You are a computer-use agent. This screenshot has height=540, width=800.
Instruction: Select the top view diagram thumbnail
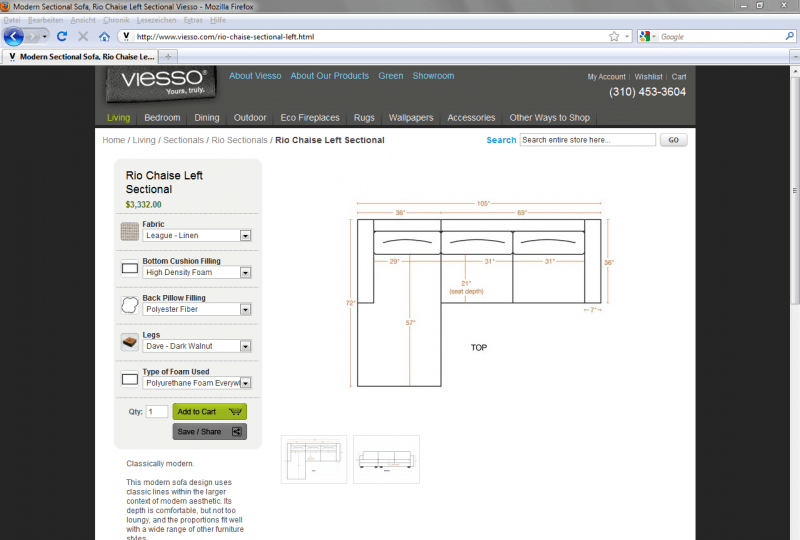pos(314,459)
